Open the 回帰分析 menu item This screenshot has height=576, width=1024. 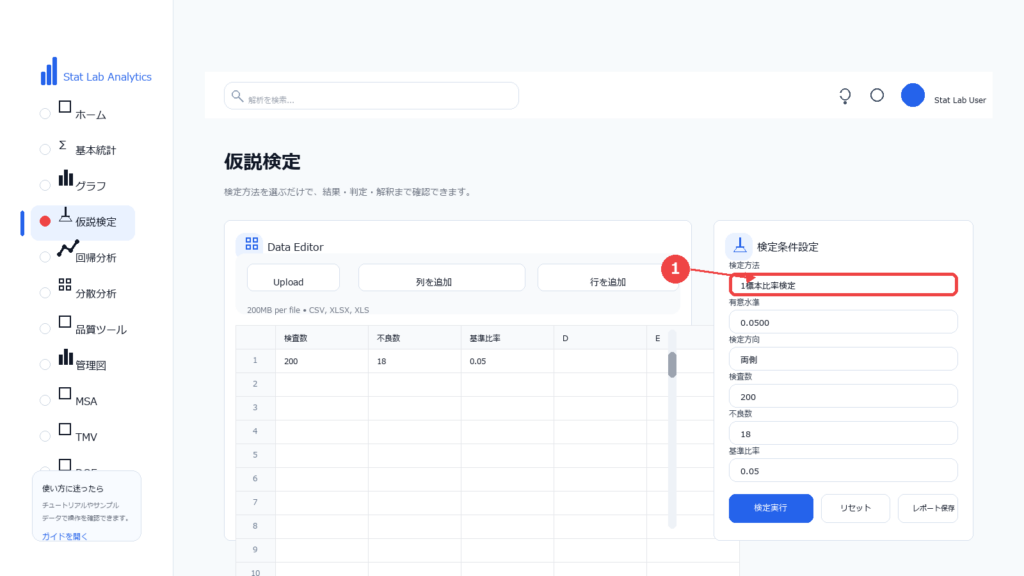pyautogui.click(x=95, y=258)
